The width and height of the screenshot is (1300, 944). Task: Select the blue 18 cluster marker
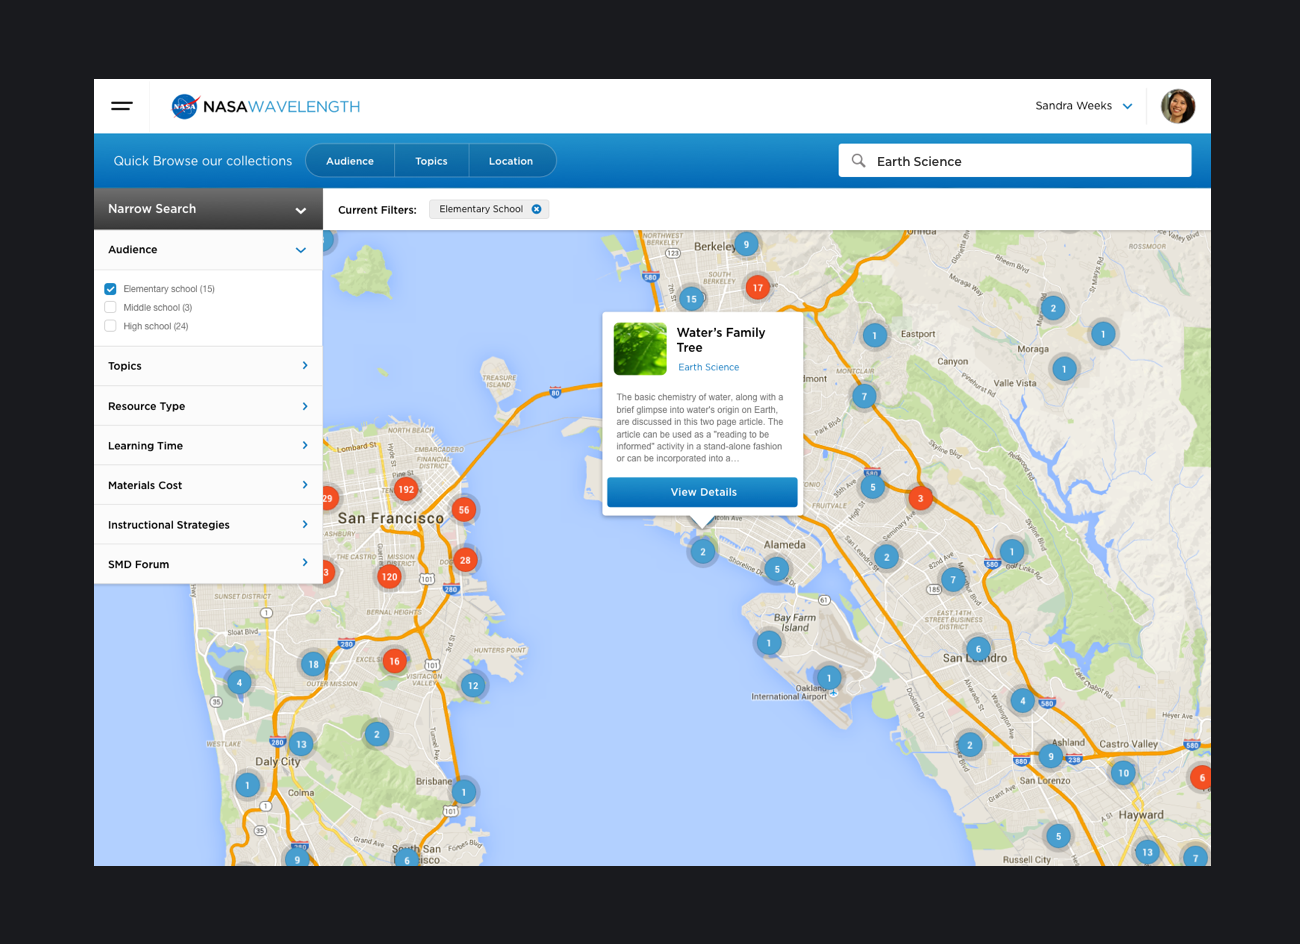click(x=313, y=664)
